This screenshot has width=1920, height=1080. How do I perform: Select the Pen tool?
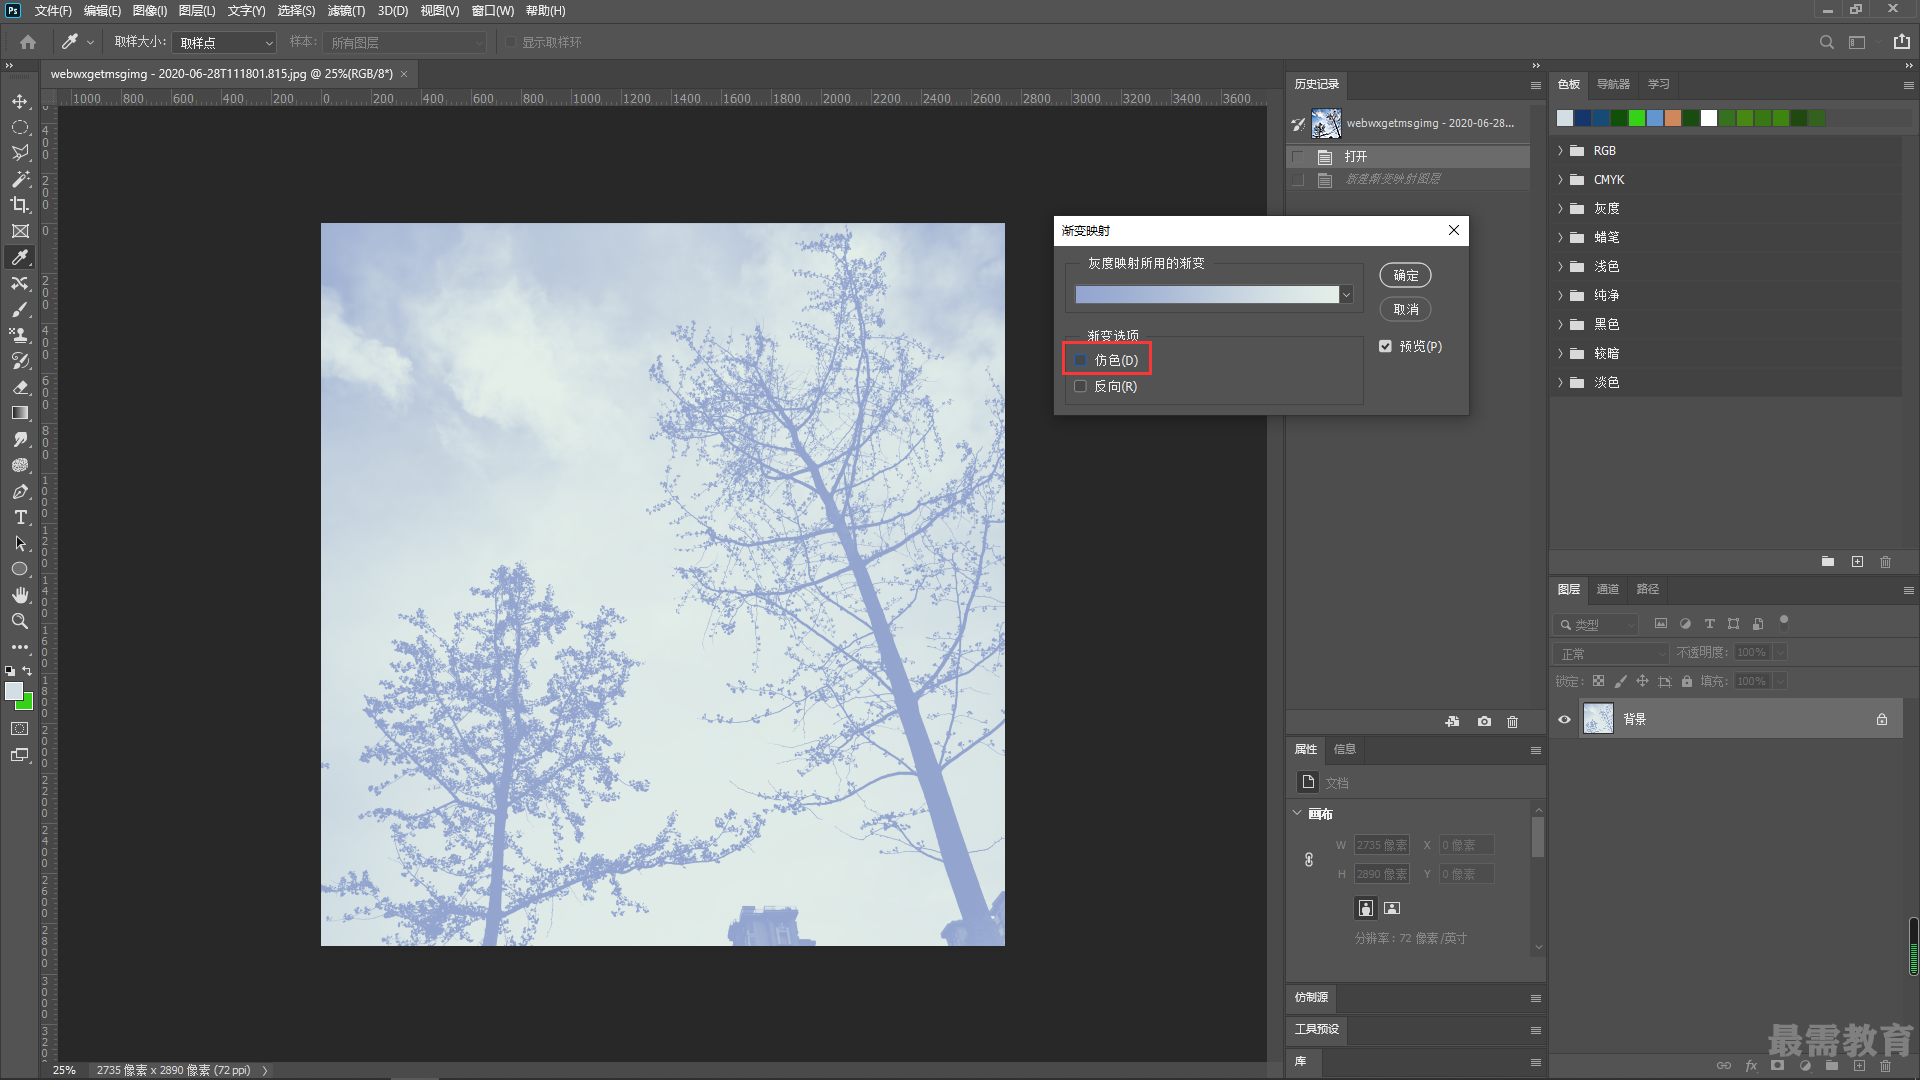coord(20,491)
